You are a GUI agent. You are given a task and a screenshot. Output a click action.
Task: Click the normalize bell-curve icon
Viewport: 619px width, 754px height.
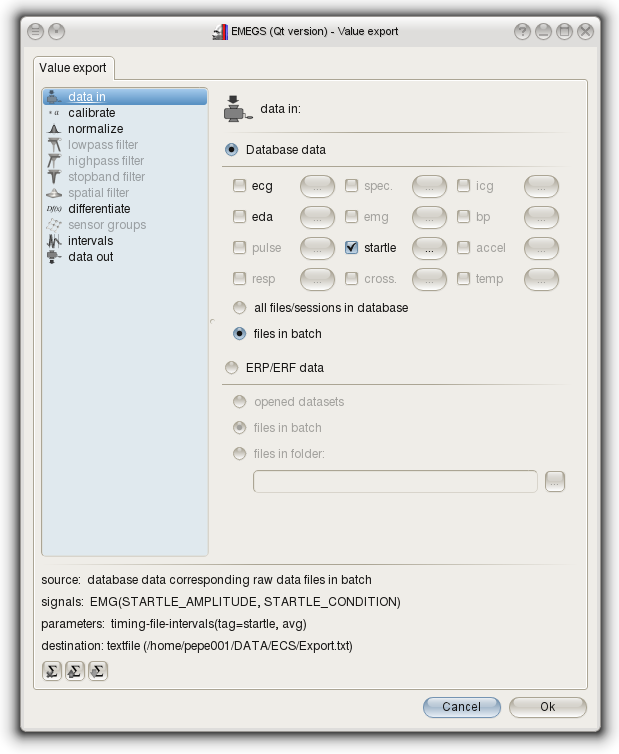point(54,129)
